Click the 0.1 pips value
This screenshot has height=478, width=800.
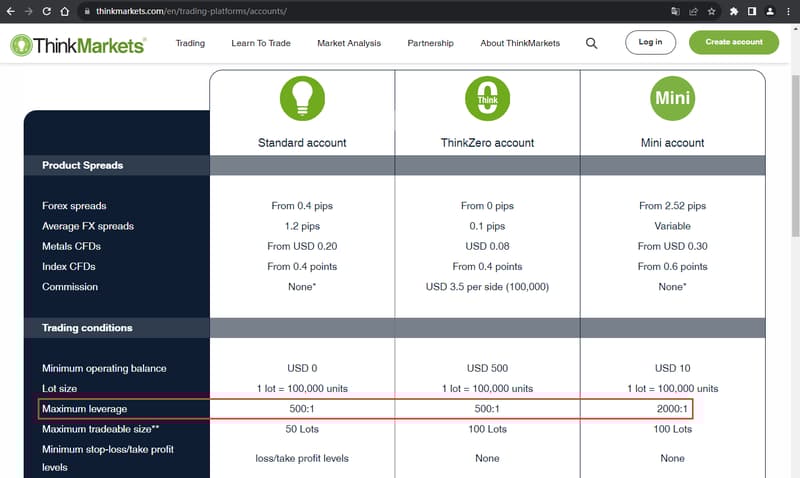tap(487, 226)
